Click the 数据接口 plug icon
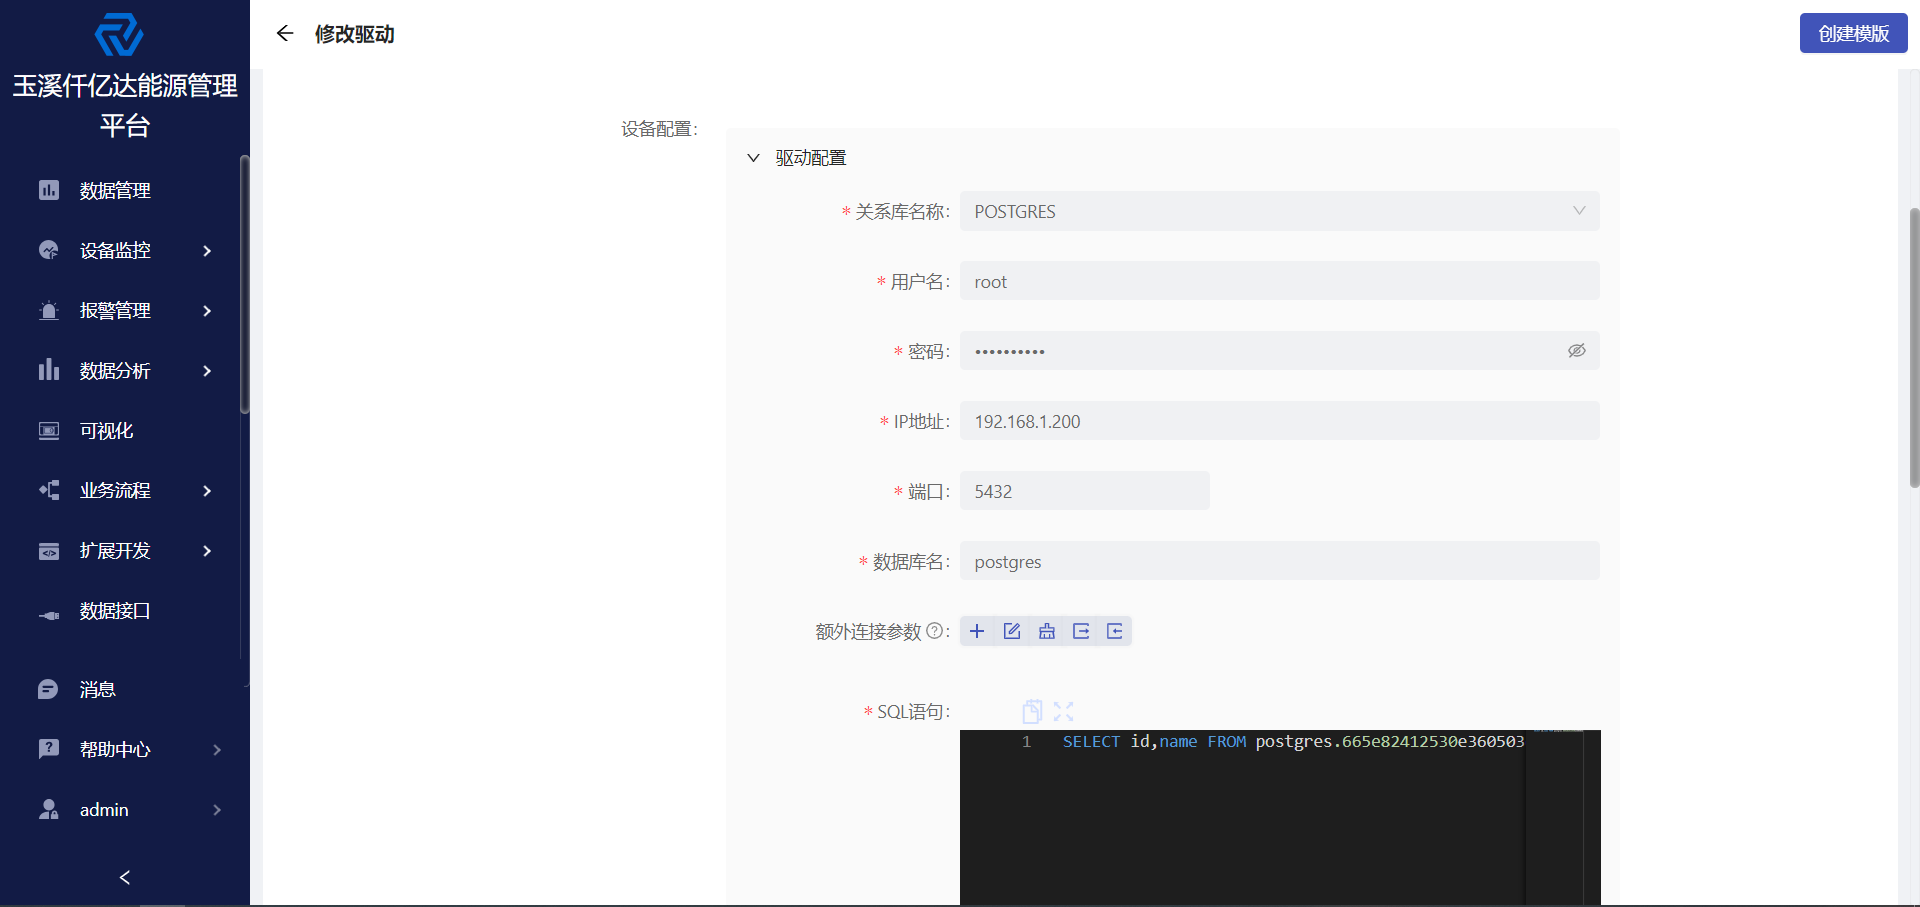 49,615
